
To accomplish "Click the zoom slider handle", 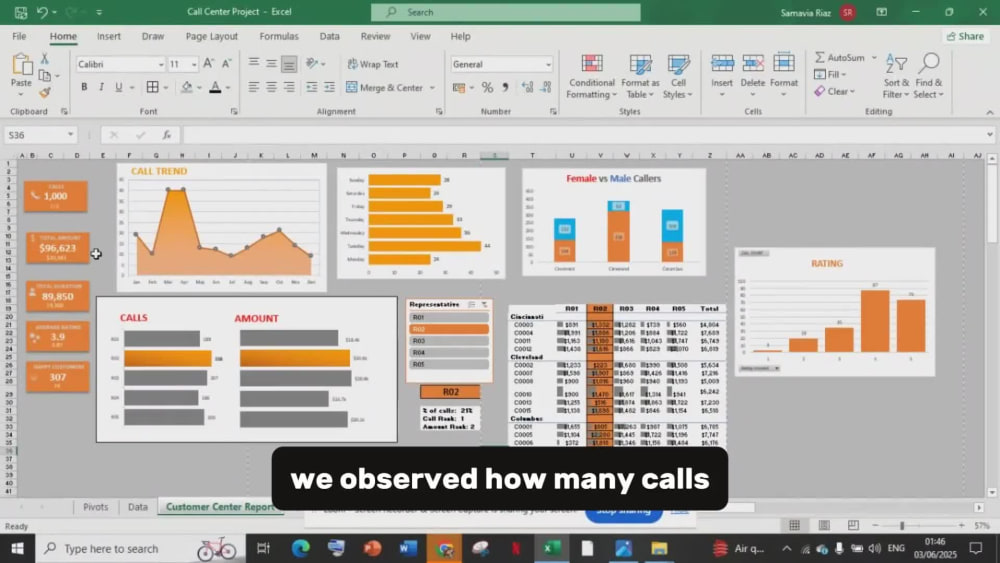I will tap(902, 525).
